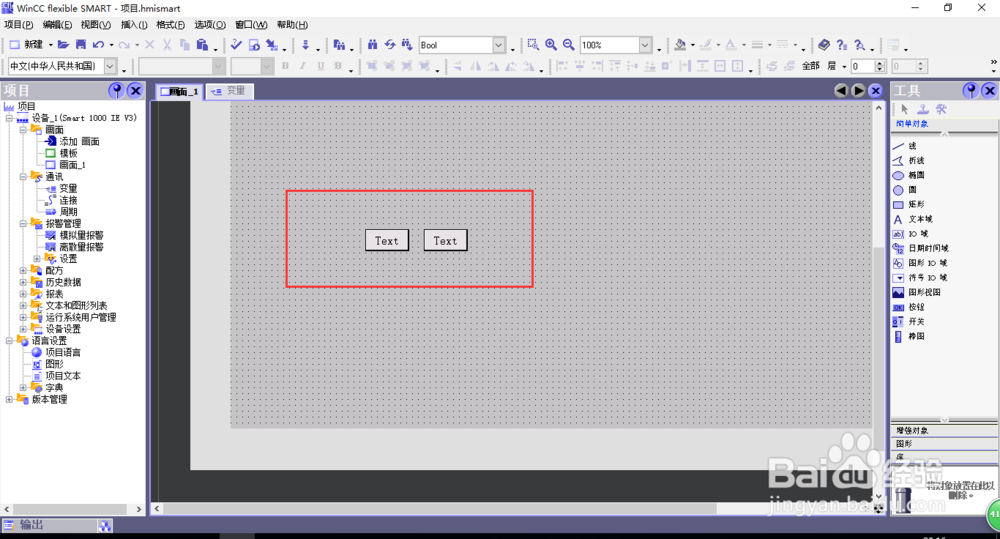Select the Line (线) tool in the toolbox
This screenshot has height=539, width=1000.
[x=906, y=146]
